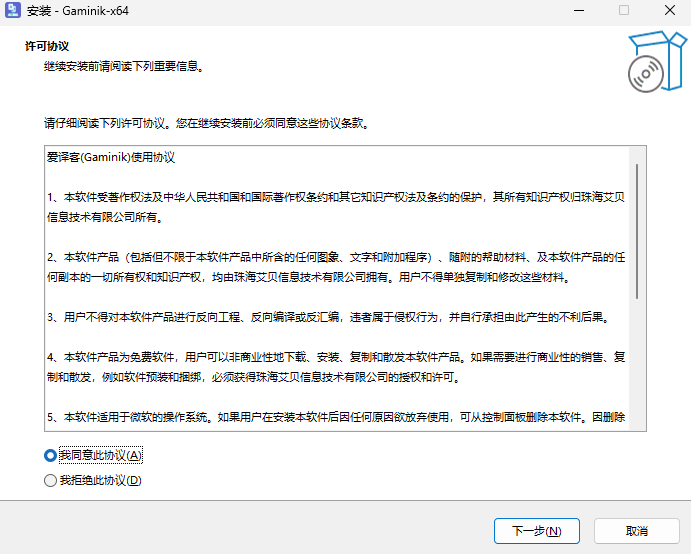Click the '爱译客(Gaminik)使用协议' heading text

coord(111,157)
